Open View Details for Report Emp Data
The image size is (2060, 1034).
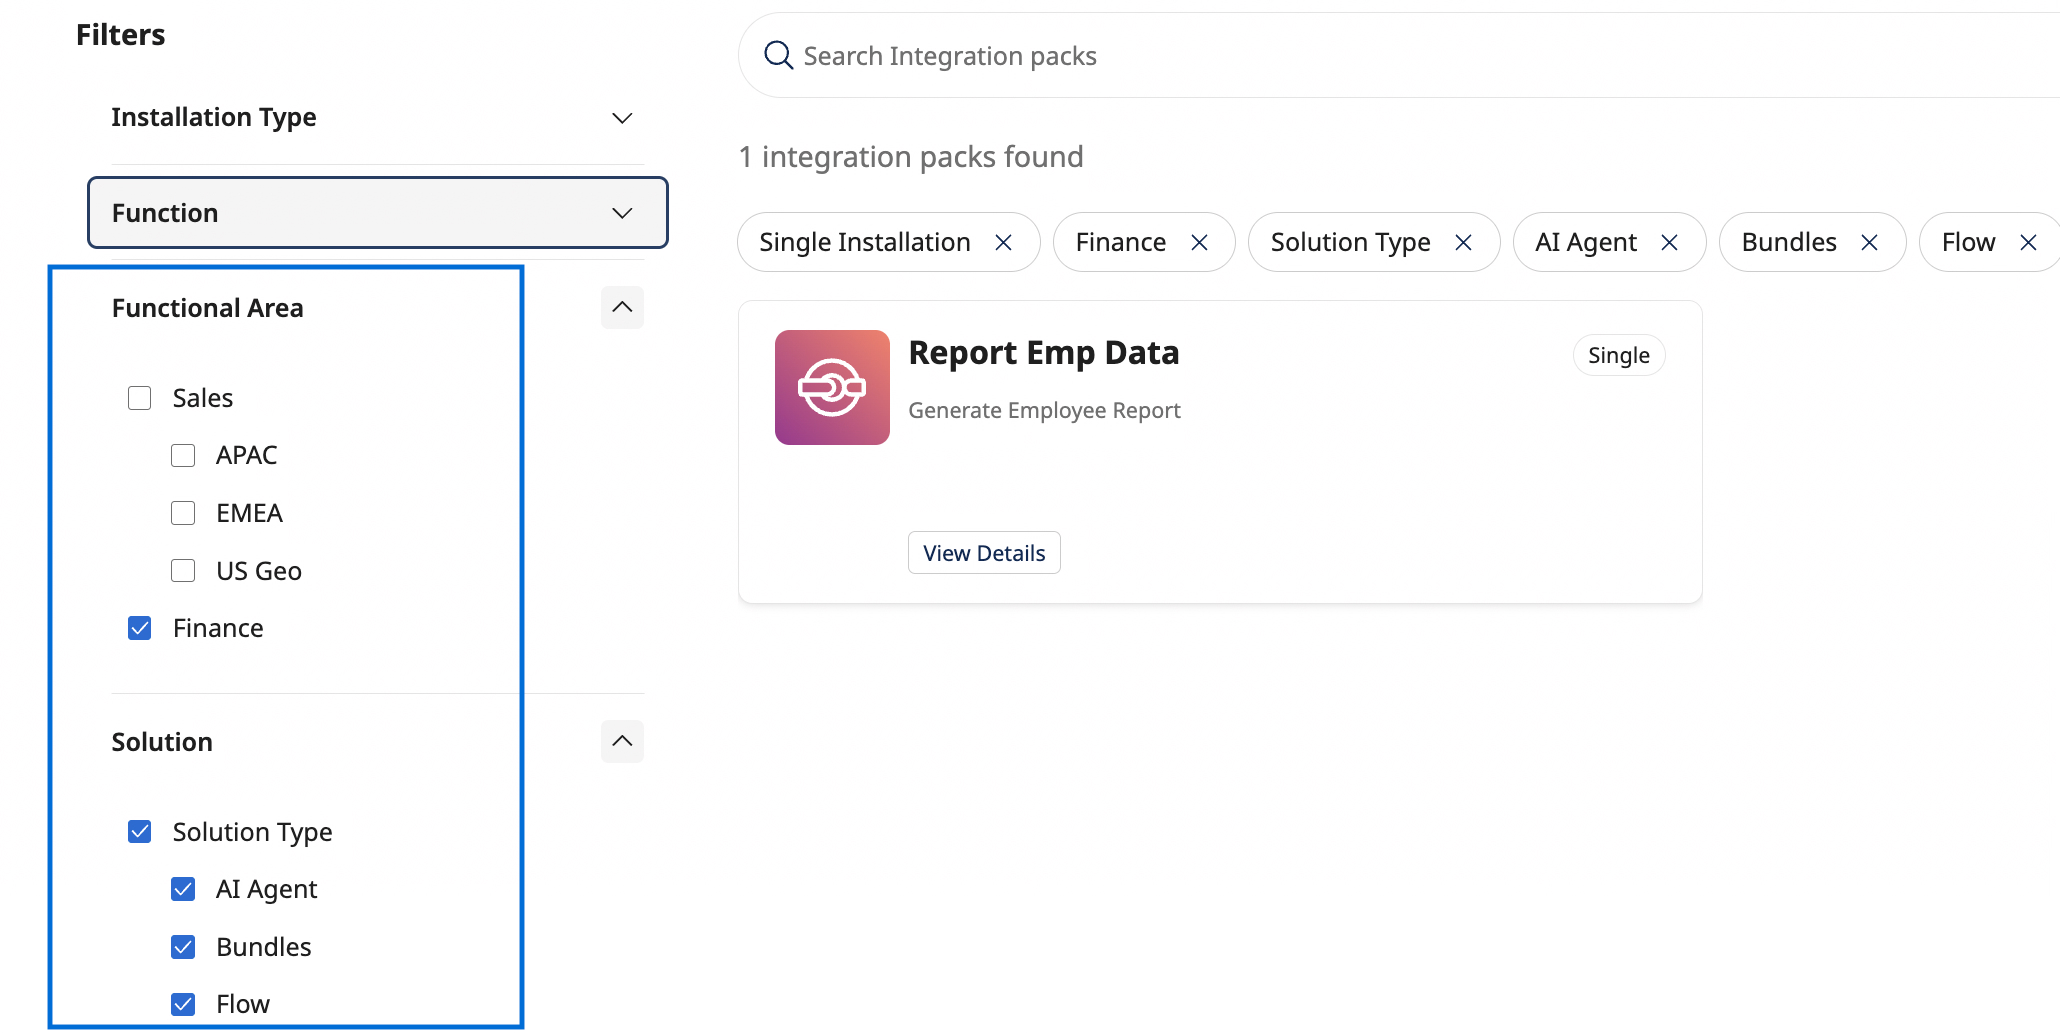(x=983, y=553)
